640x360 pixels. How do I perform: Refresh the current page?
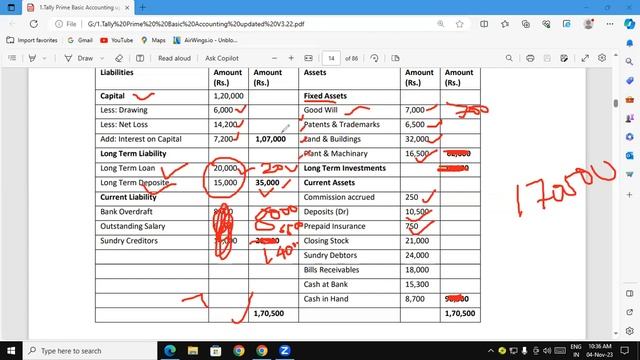[34, 24]
